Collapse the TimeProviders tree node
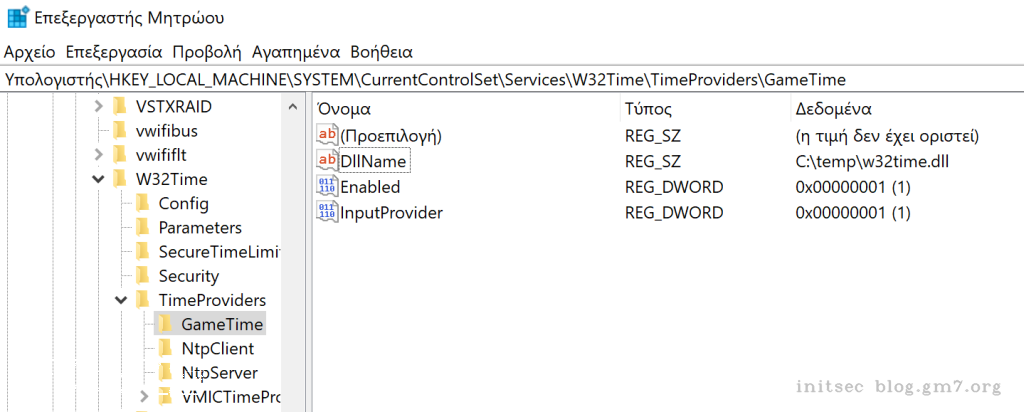 tap(120, 300)
